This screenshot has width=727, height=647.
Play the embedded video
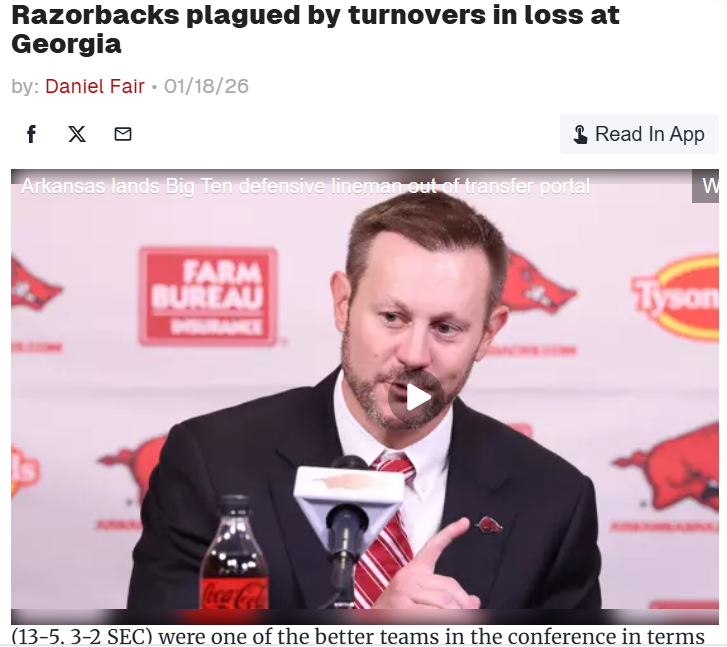(416, 397)
